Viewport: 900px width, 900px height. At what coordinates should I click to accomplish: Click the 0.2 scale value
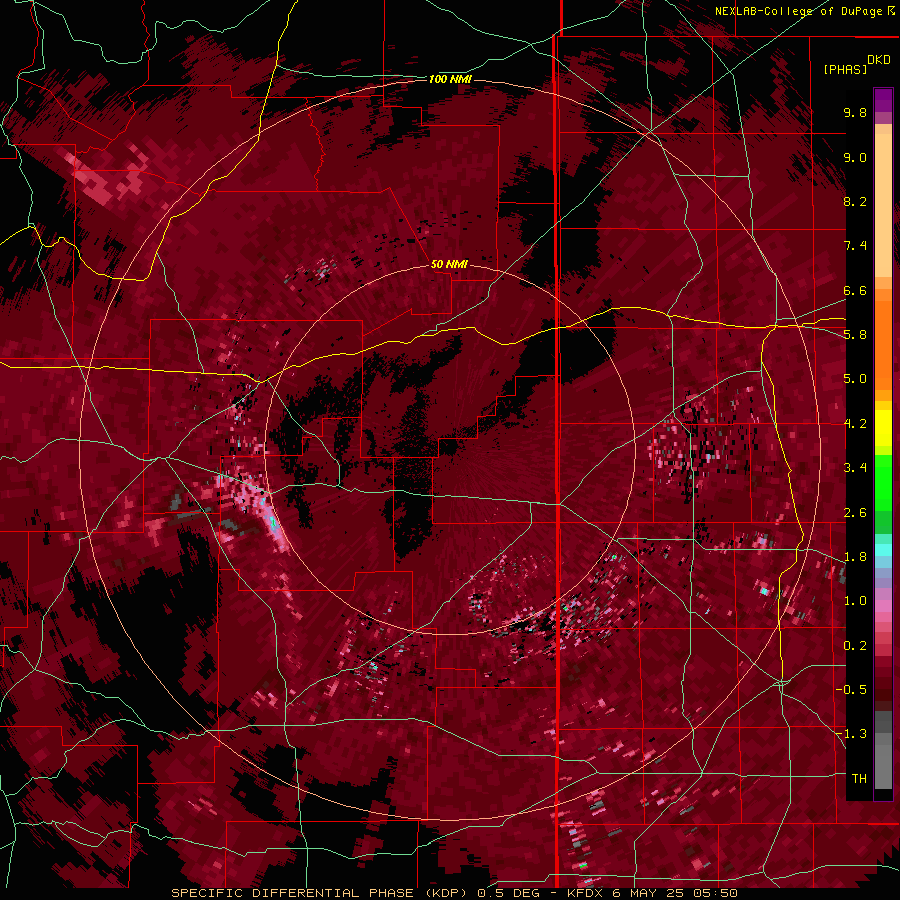click(855, 646)
